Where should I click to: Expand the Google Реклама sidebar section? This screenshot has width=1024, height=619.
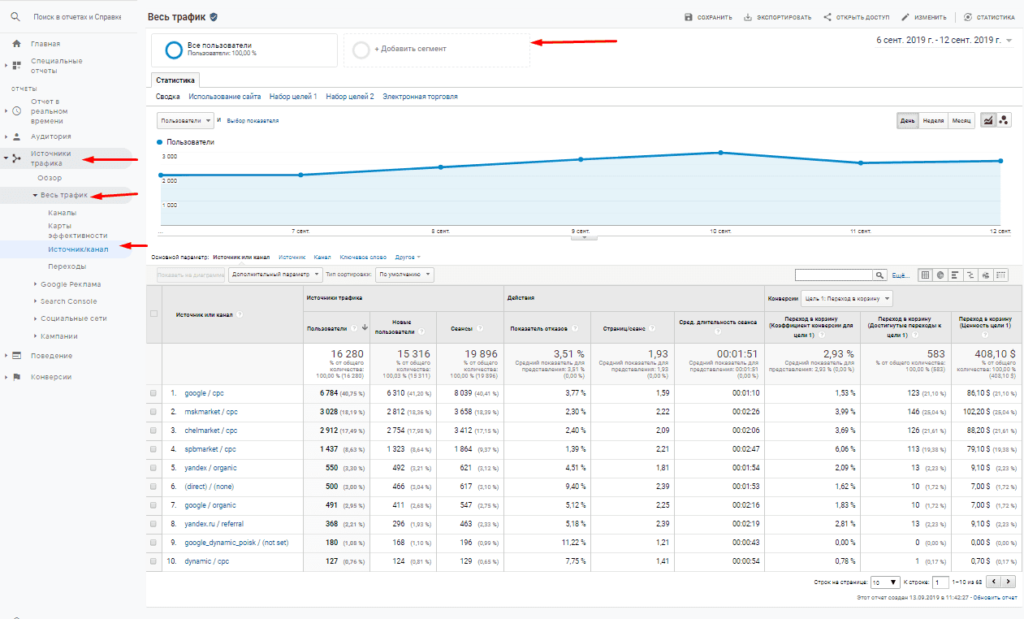[70, 284]
